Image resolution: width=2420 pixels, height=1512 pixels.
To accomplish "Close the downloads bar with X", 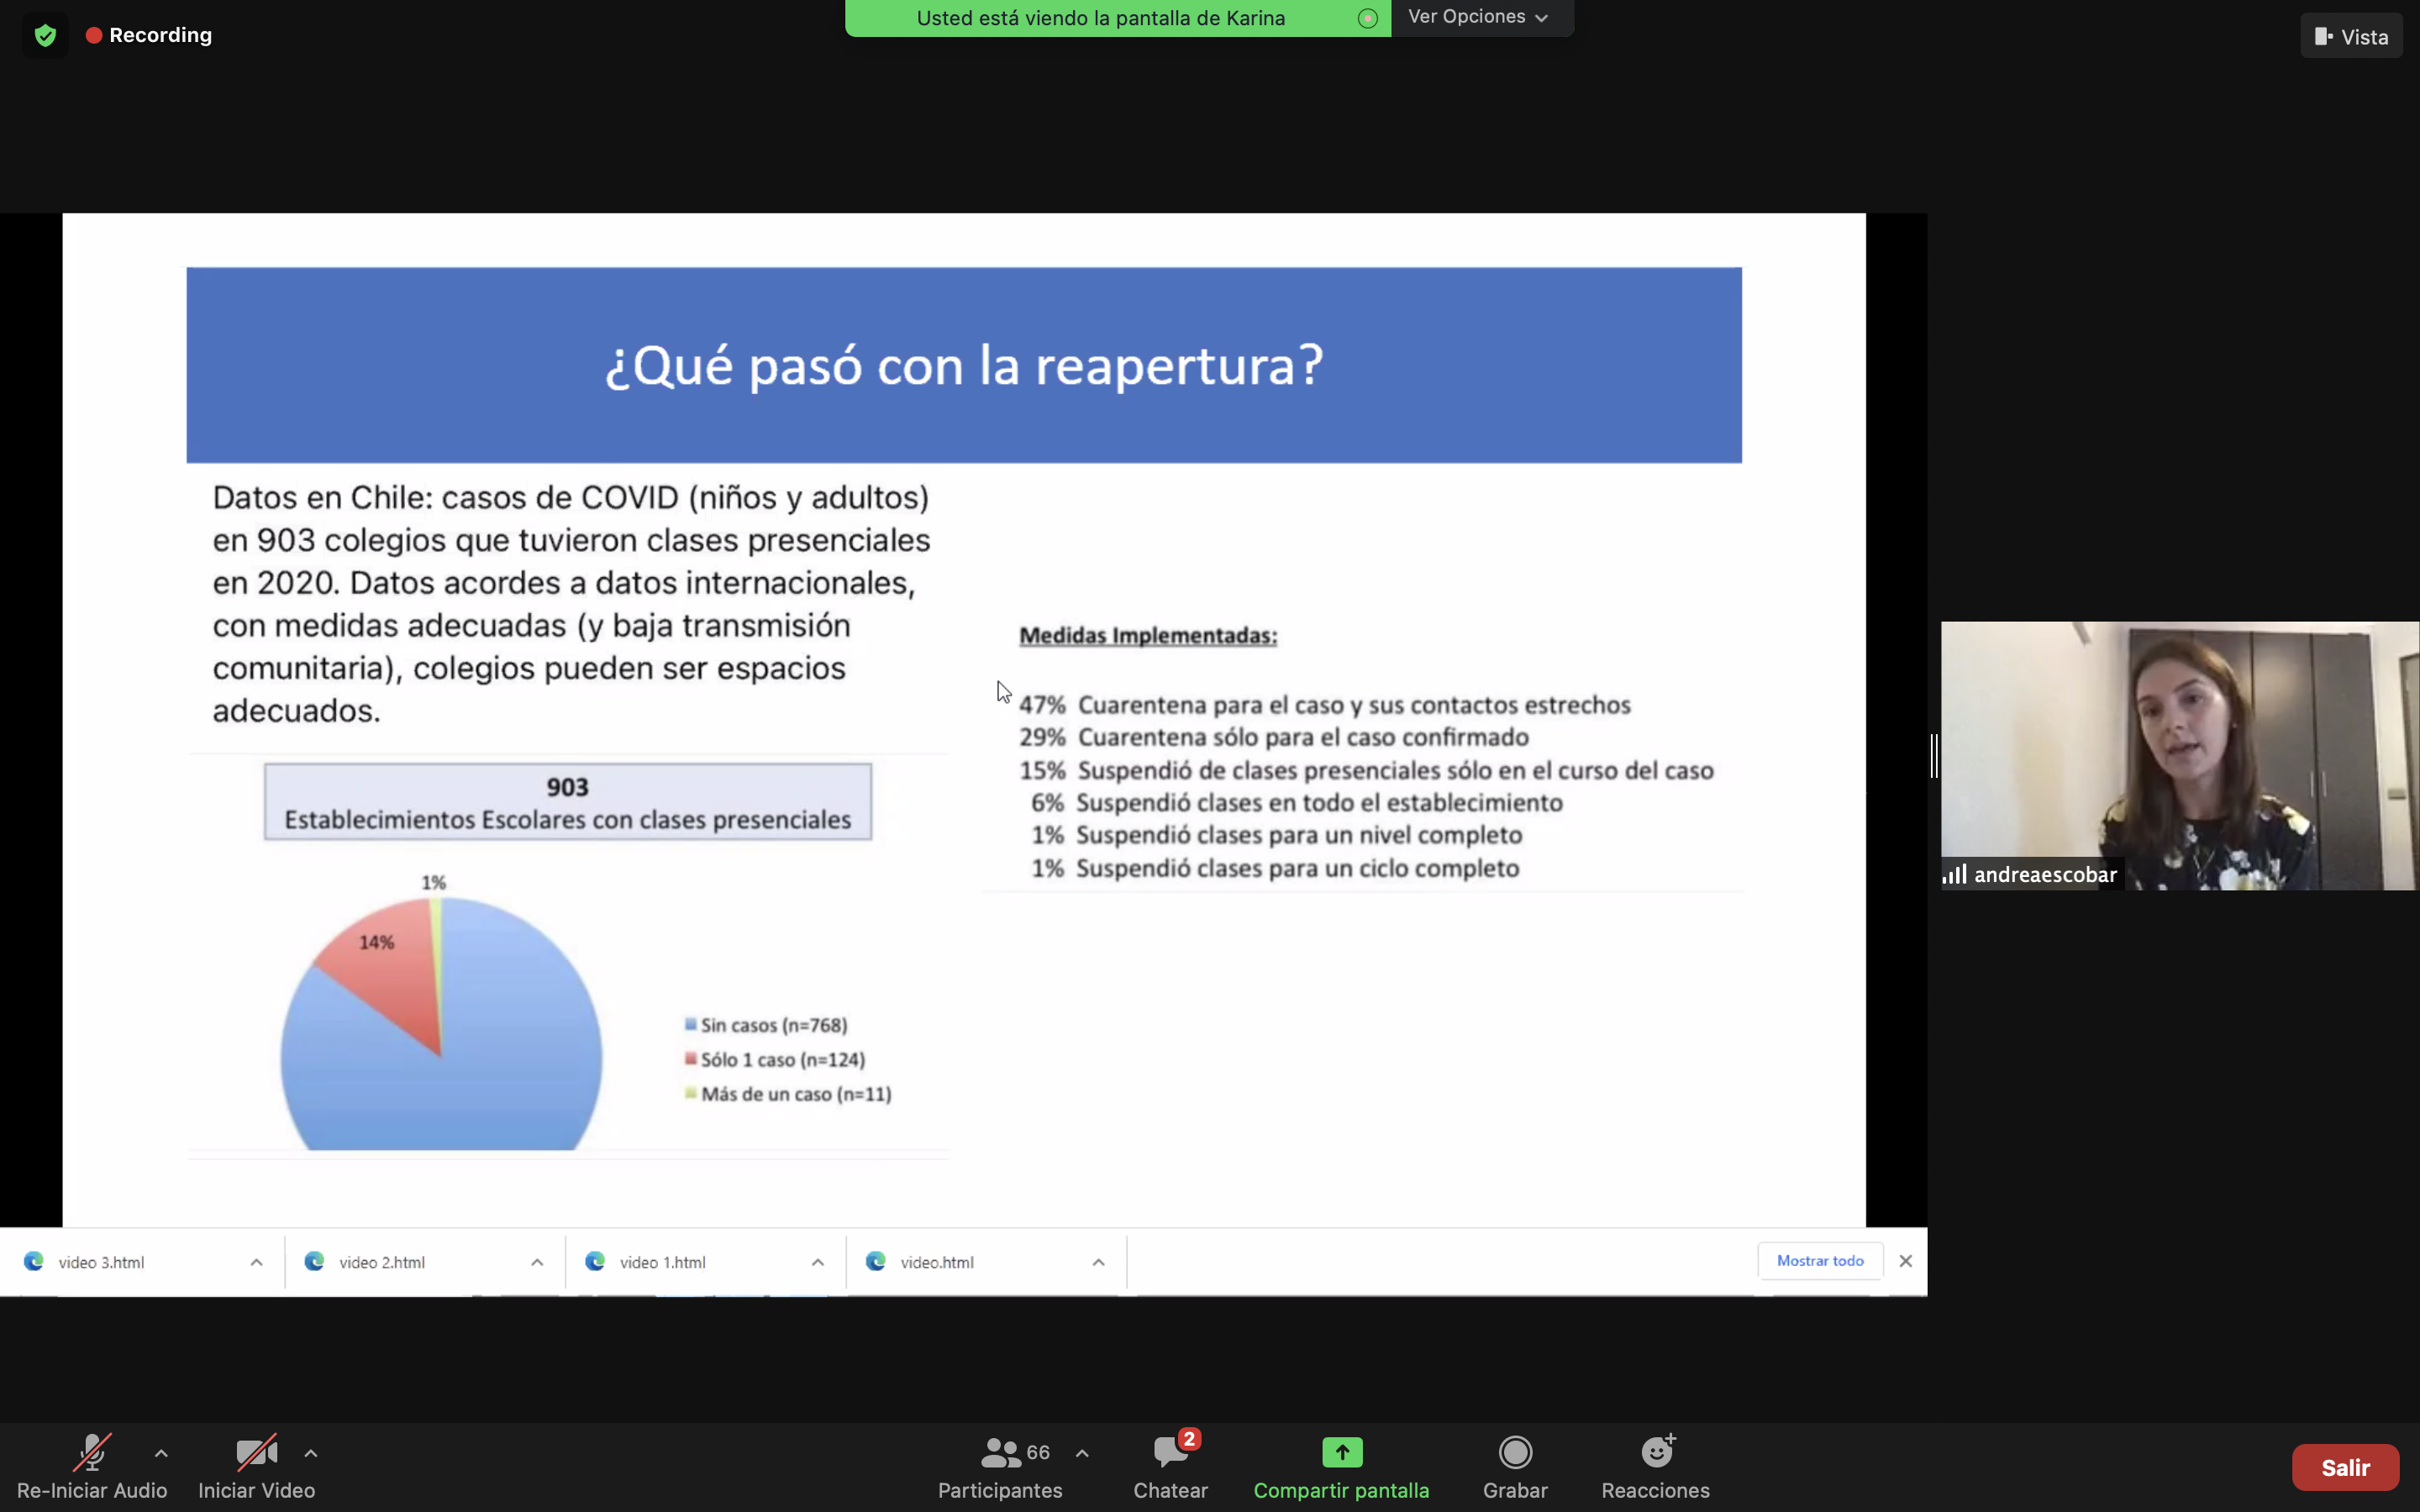I will tap(1905, 1261).
